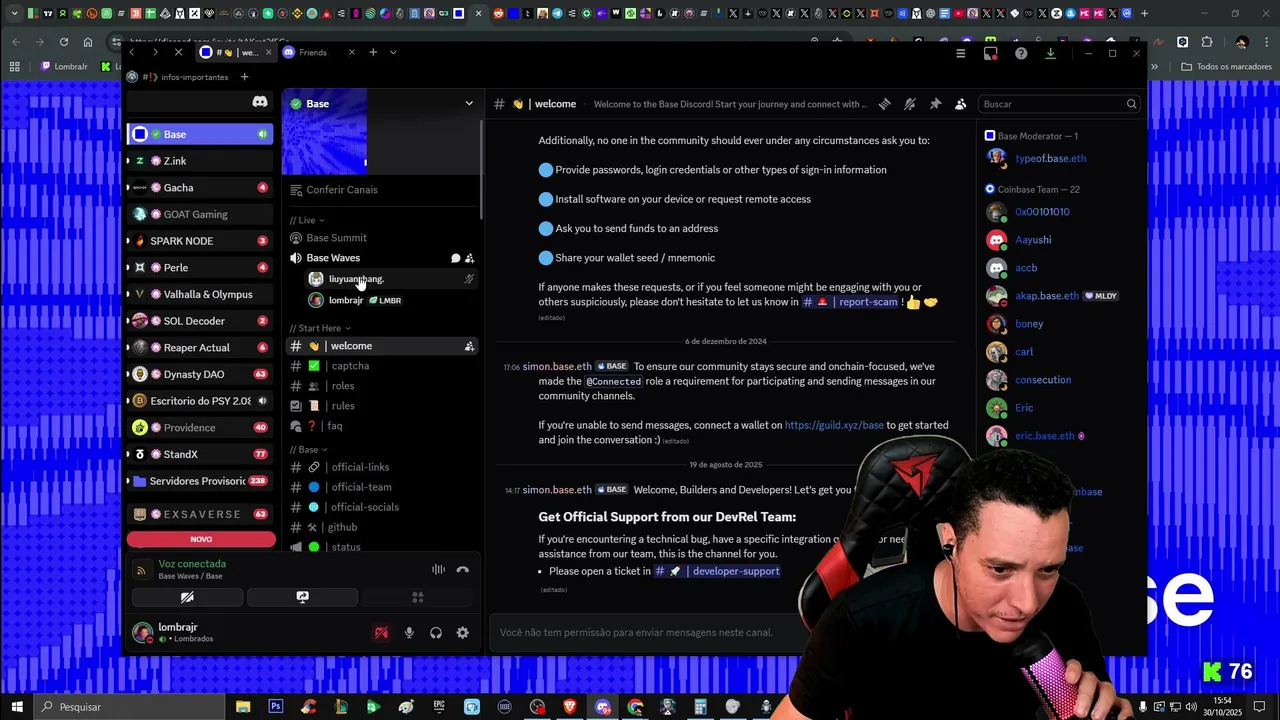Viewport: 1280px width, 720px height.
Task: Toggle microphone mute in user panel
Action: pos(409,633)
